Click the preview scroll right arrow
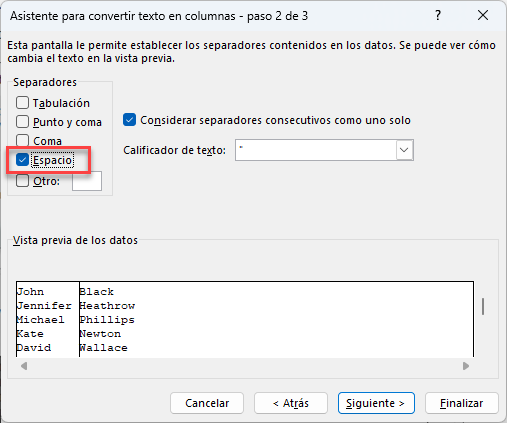This screenshot has width=507, height=423. tap(466, 366)
